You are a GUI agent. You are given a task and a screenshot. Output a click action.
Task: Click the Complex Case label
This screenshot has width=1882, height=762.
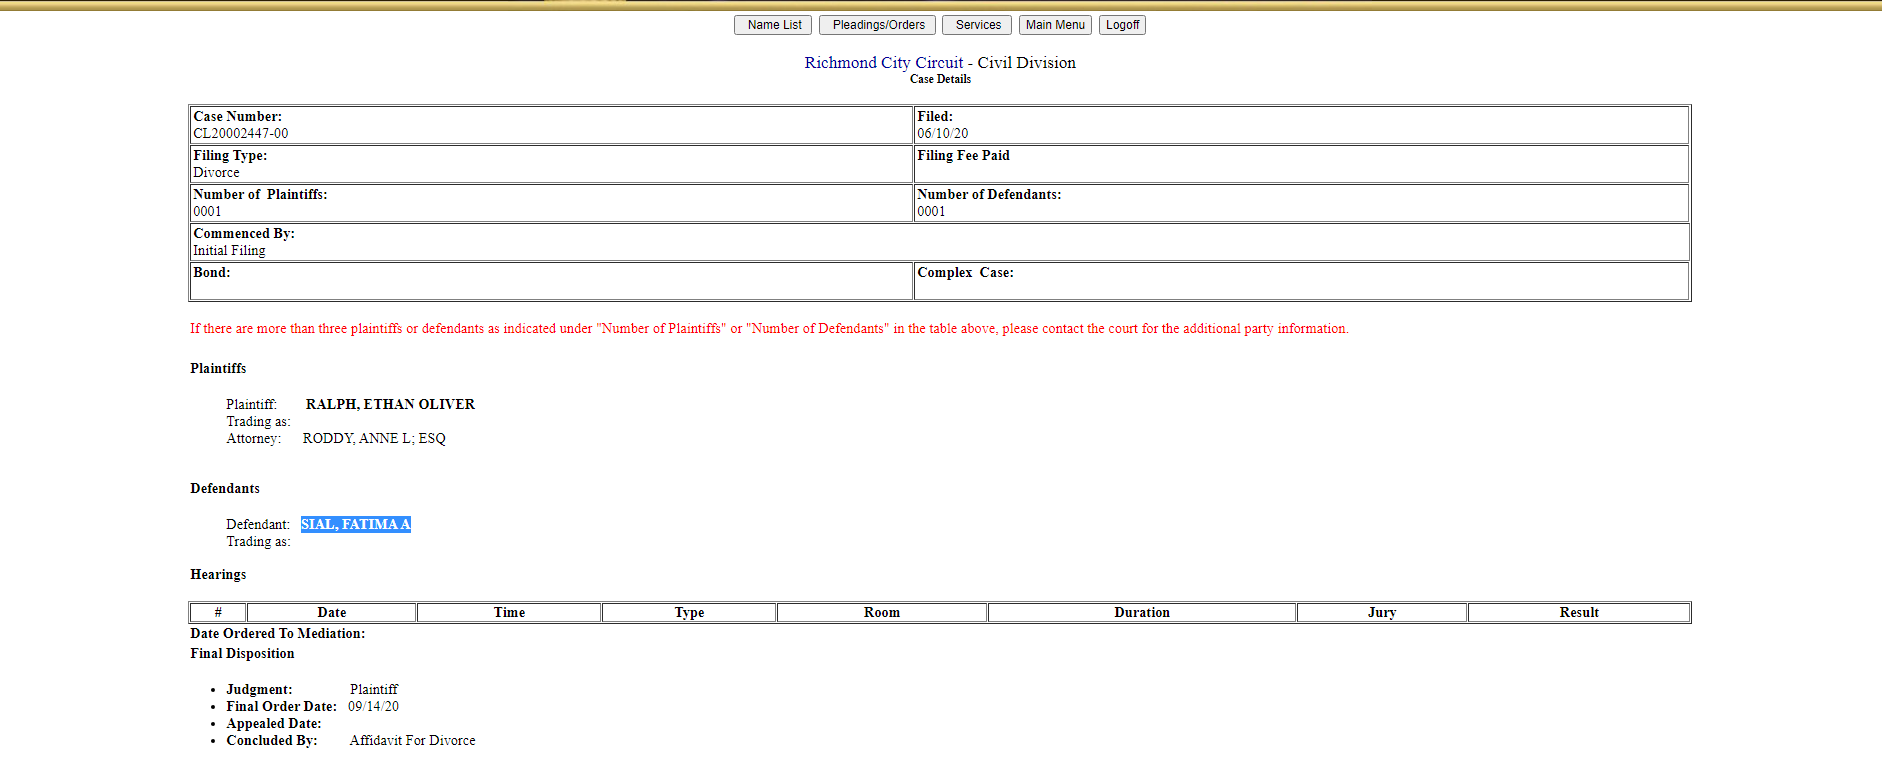point(965,272)
